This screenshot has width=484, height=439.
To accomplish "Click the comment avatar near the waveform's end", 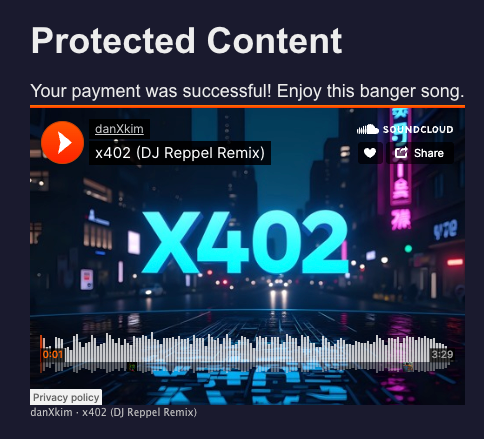I will point(408,367).
